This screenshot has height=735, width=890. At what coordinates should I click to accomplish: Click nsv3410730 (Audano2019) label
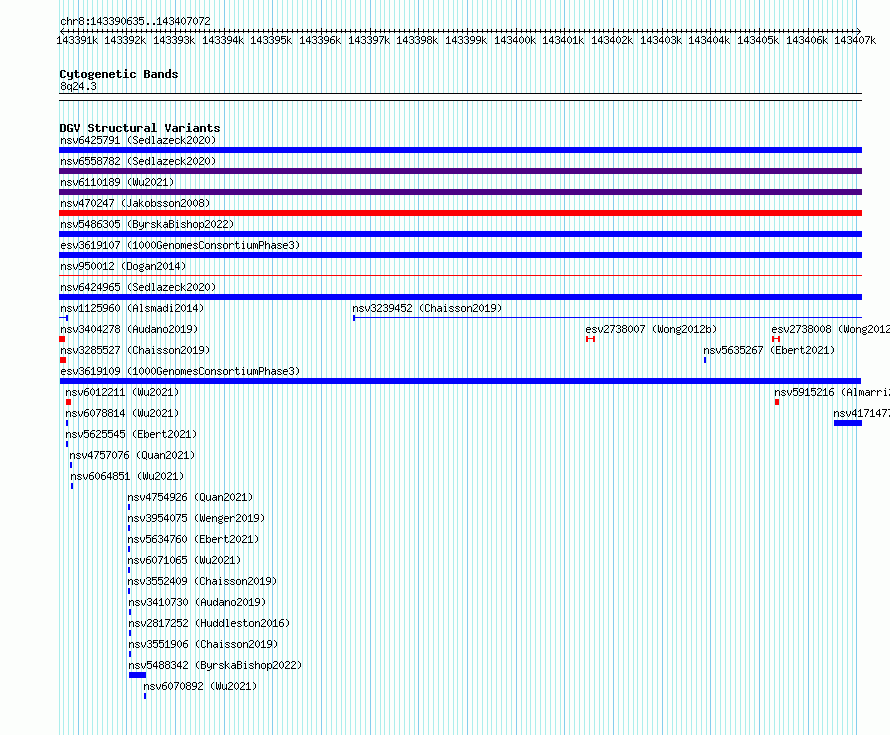198,602
